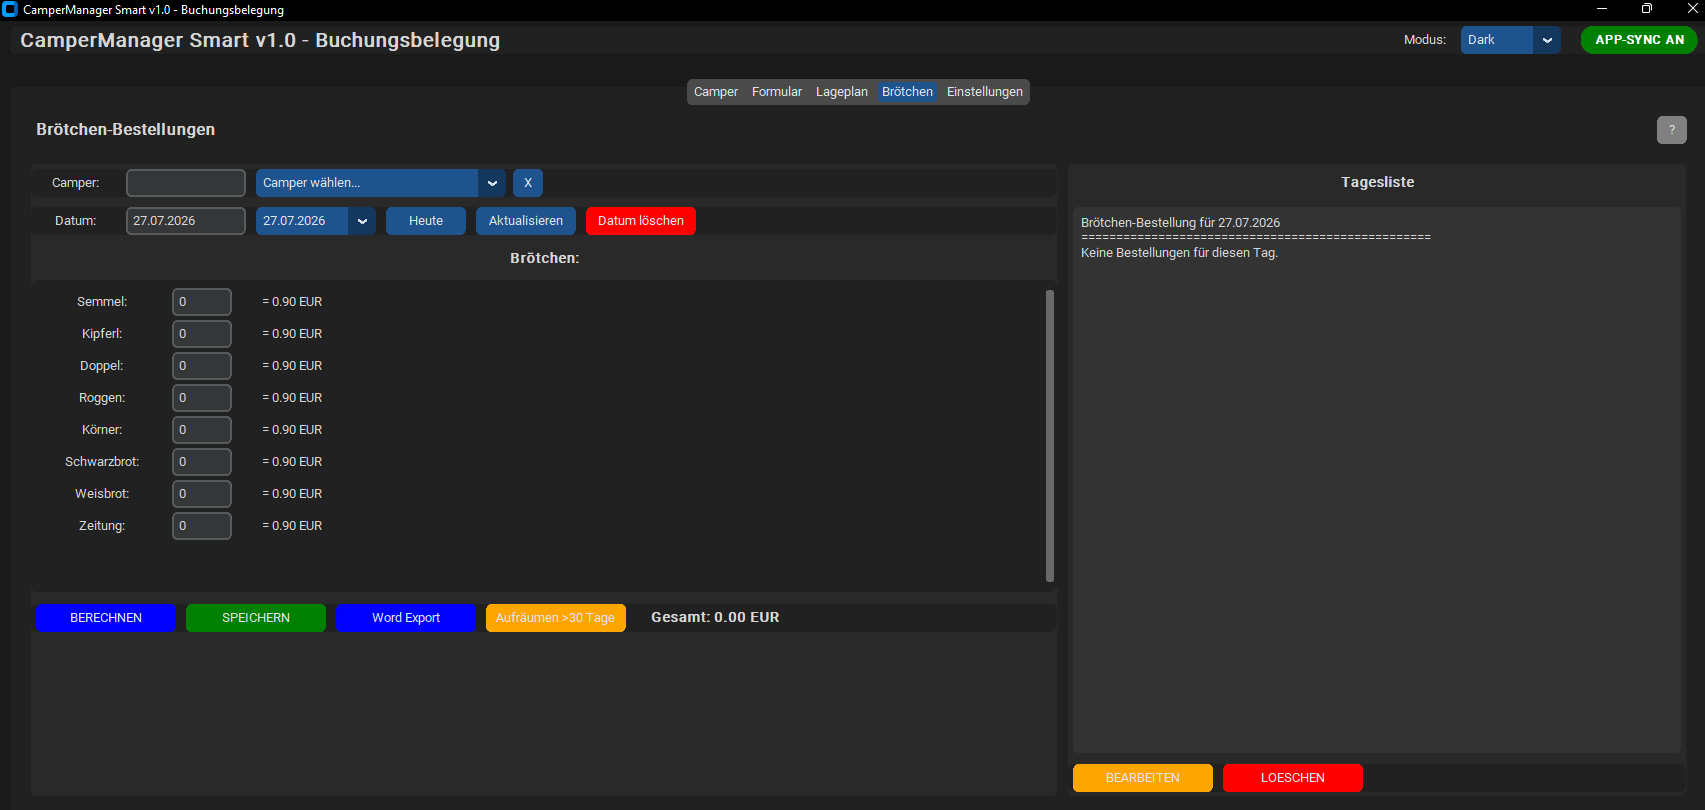Click the vertical scrollbar of Brötchen list

[x=1050, y=436]
